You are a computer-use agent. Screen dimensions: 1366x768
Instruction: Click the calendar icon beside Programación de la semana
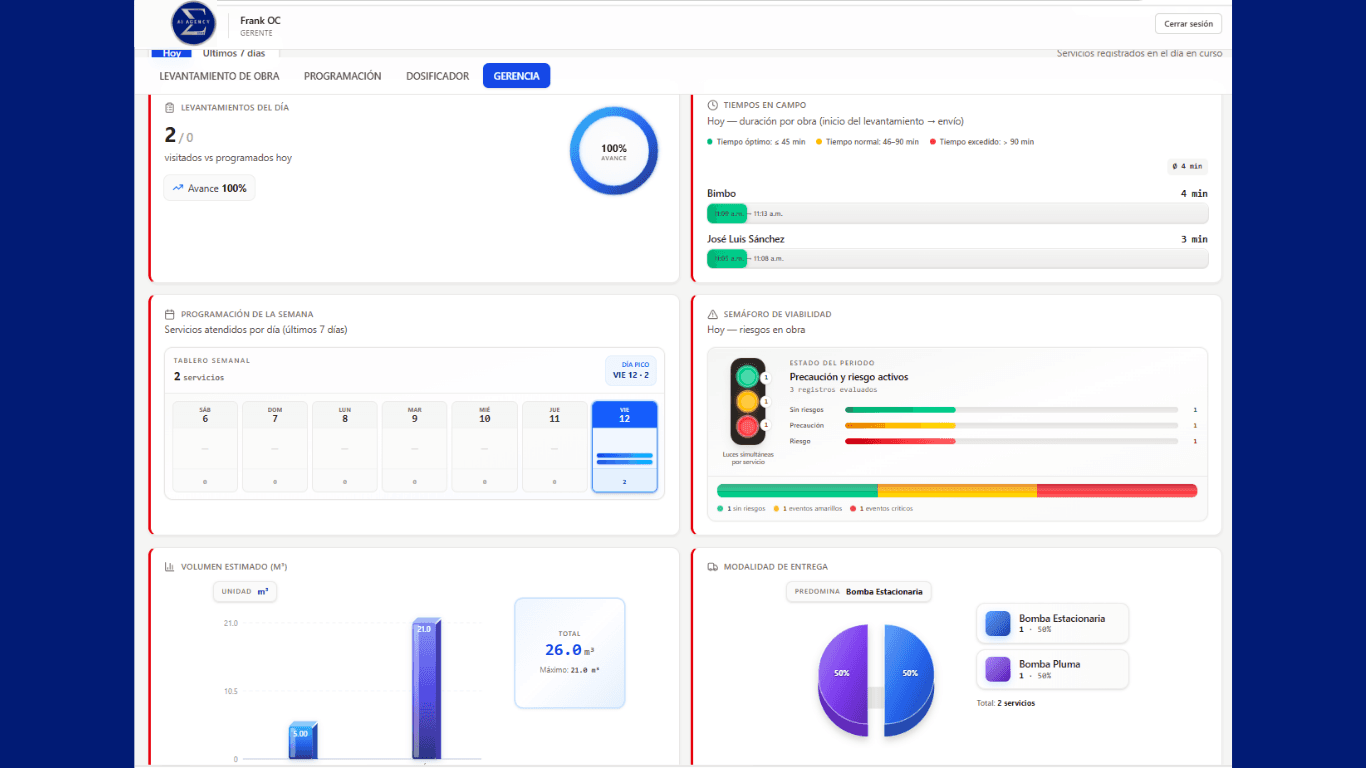[x=170, y=314]
